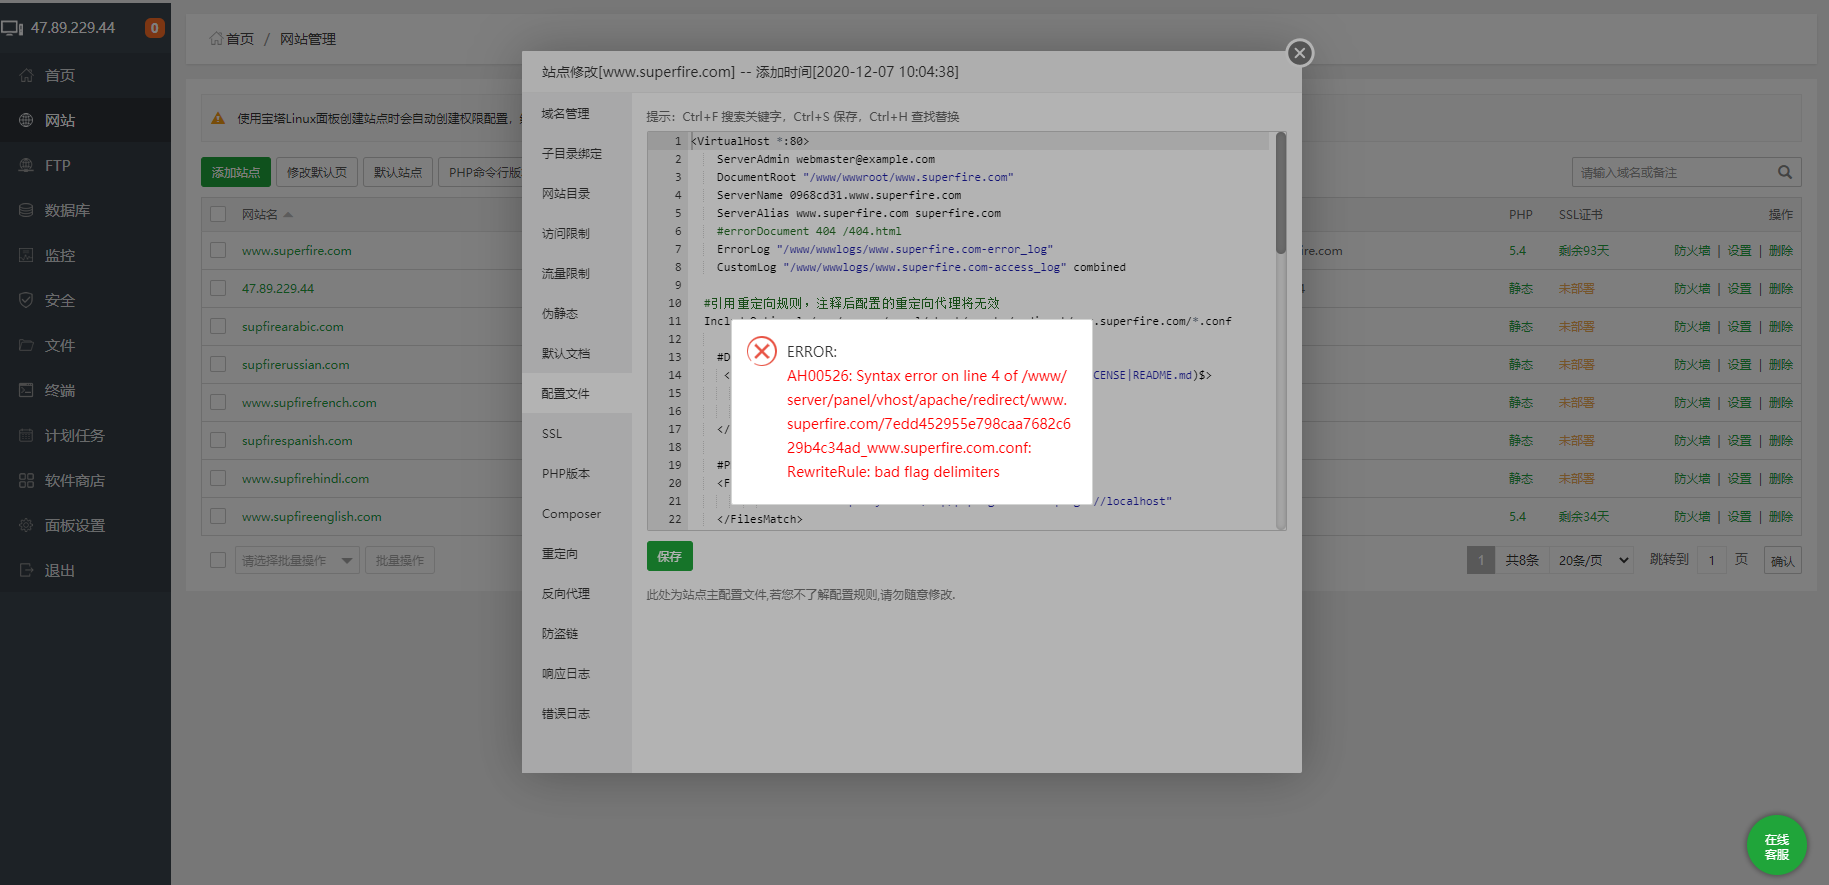Open the 域名管理 tab

click(x=577, y=114)
